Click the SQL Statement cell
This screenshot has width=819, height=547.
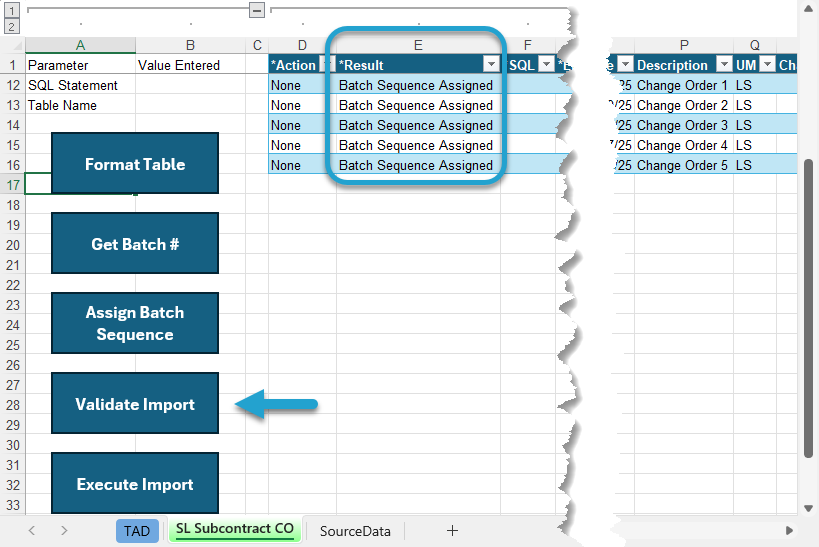click(x=80, y=85)
